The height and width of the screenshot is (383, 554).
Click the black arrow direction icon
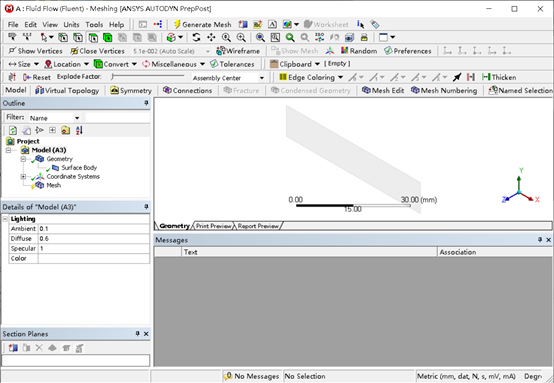[x=457, y=77]
